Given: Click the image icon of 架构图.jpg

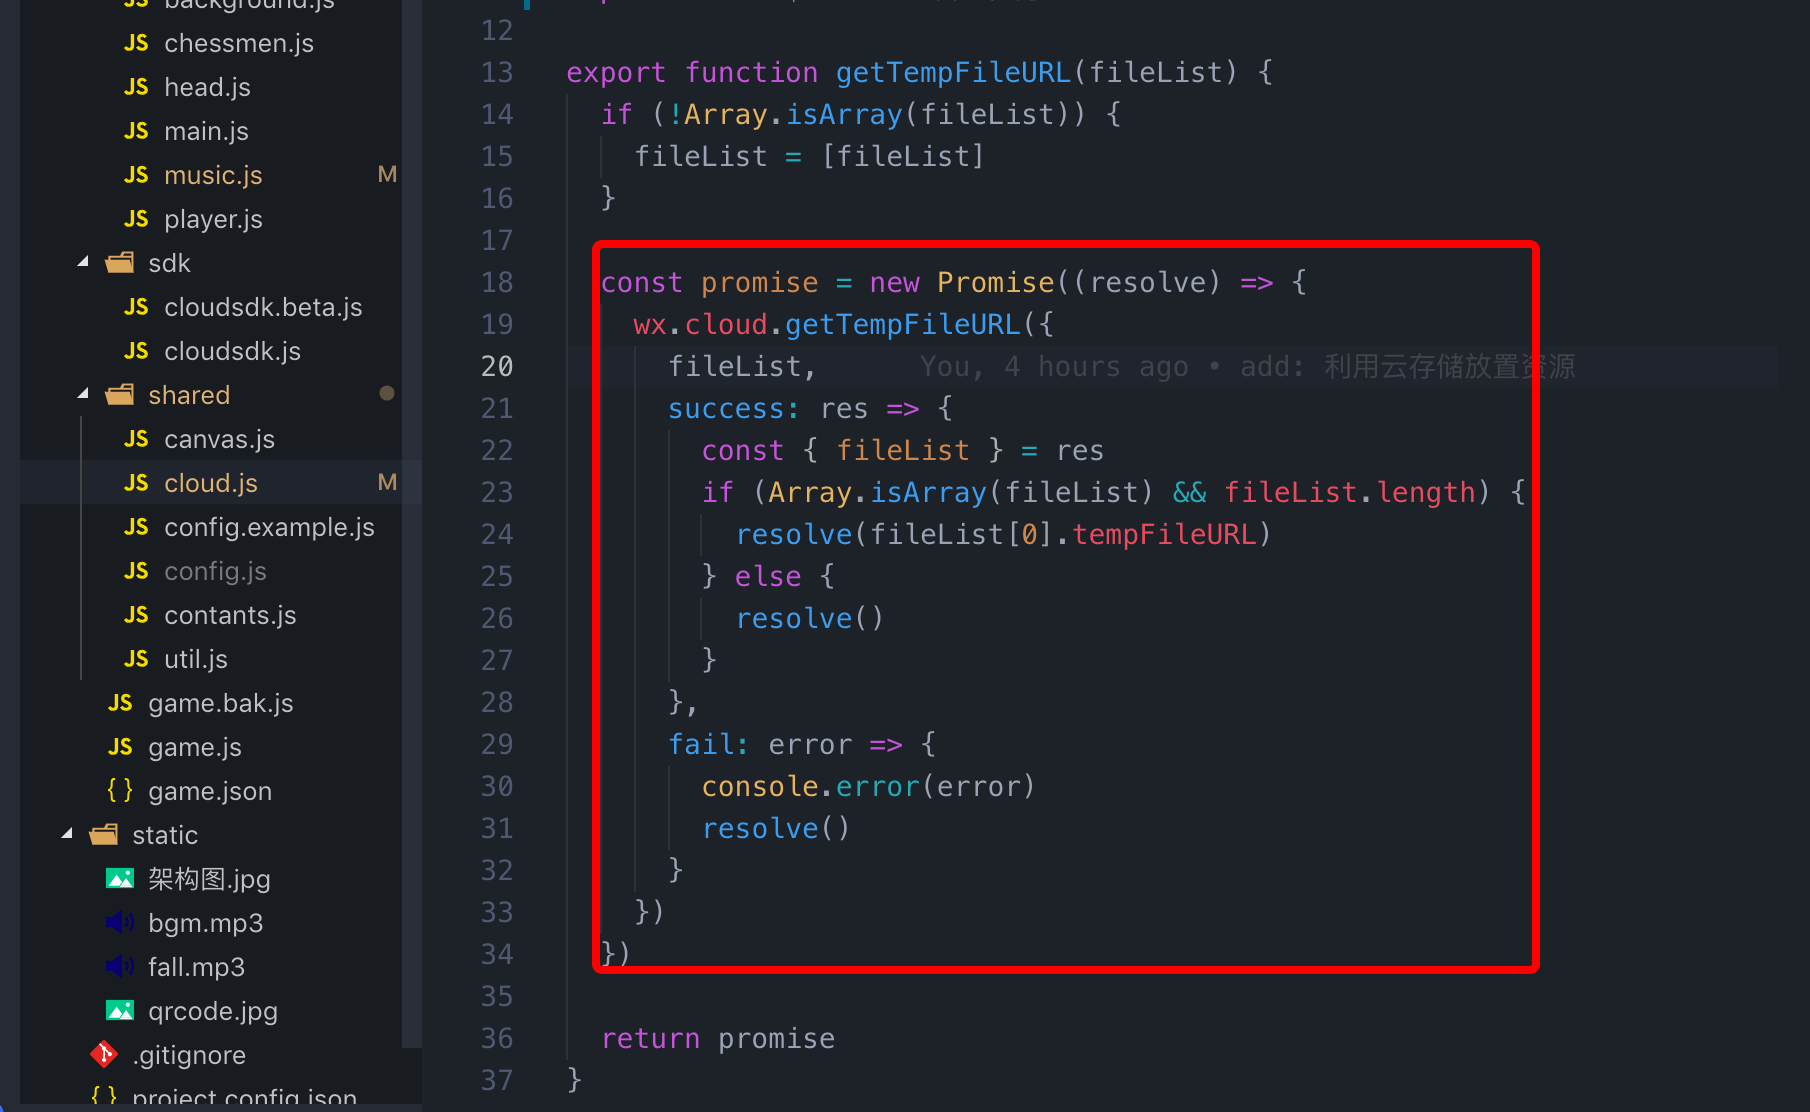Looking at the screenshot, I should point(120,879).
